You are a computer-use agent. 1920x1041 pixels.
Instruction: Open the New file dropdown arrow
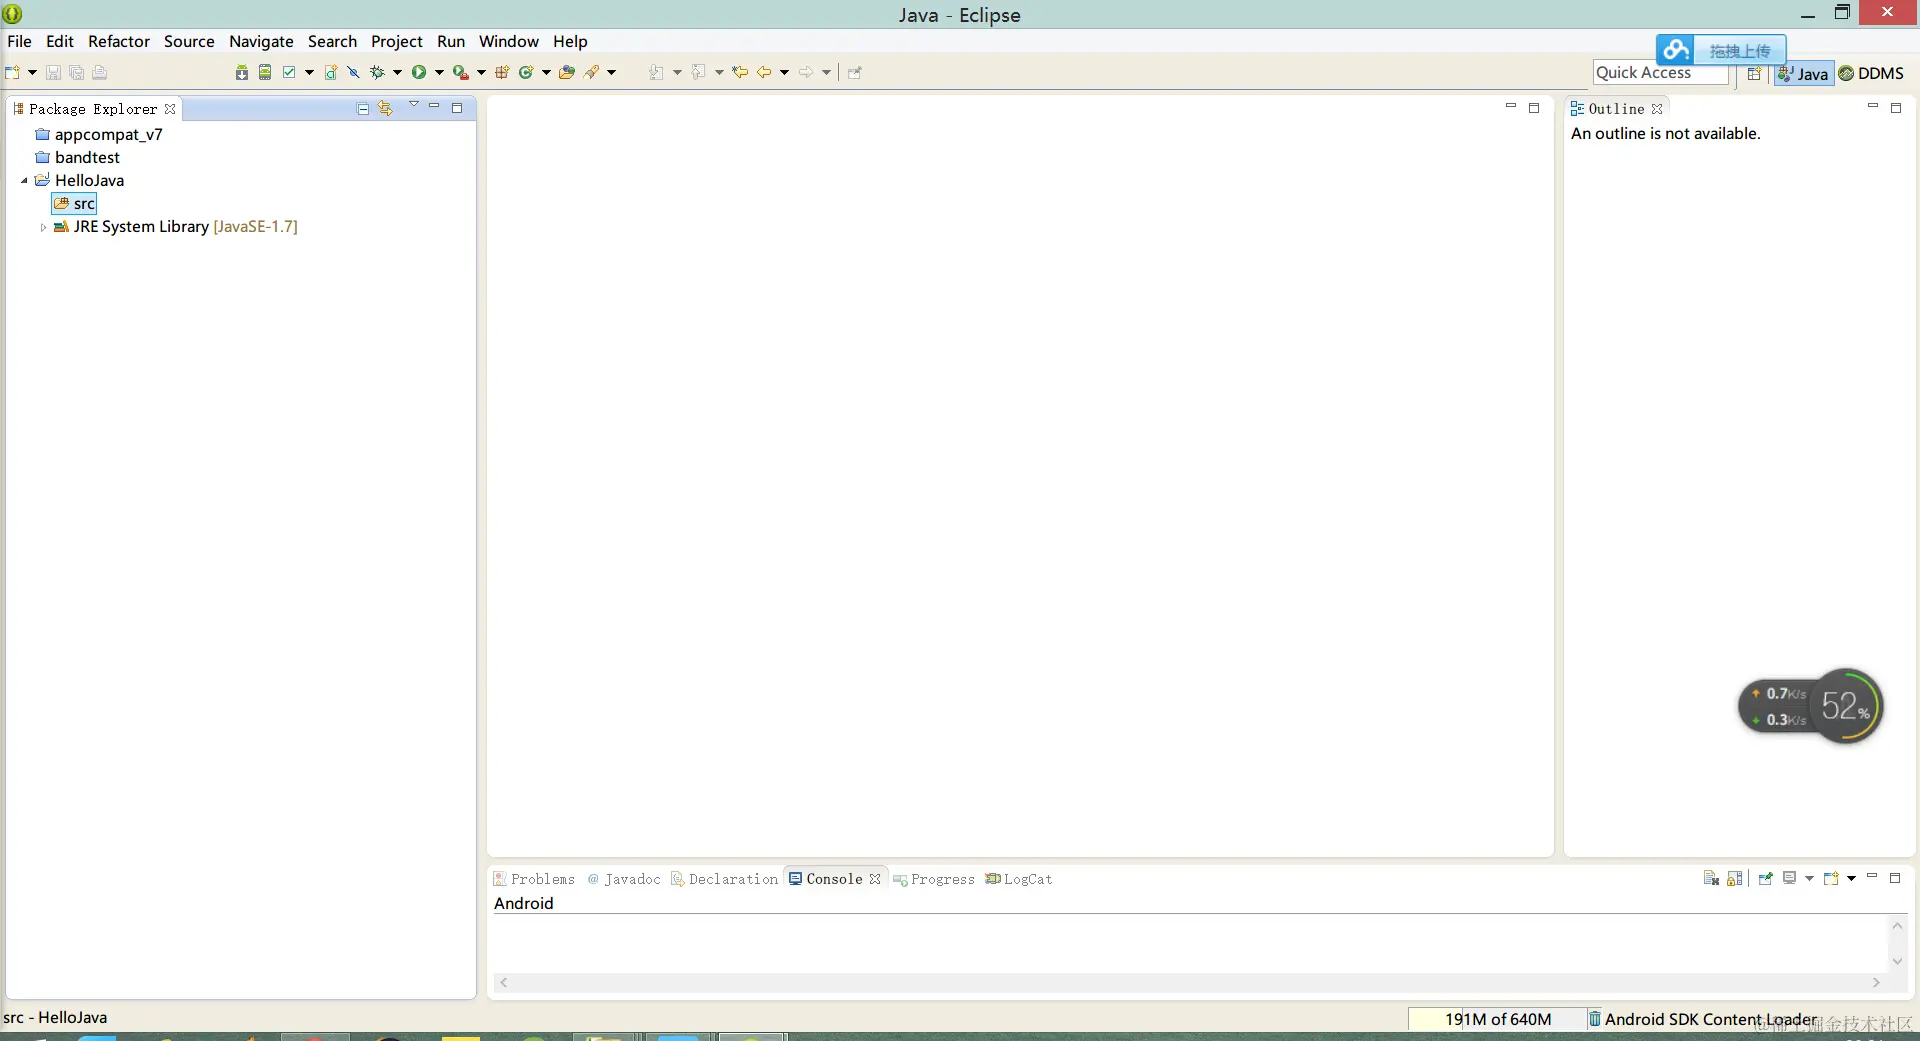(x=32, y=72)
